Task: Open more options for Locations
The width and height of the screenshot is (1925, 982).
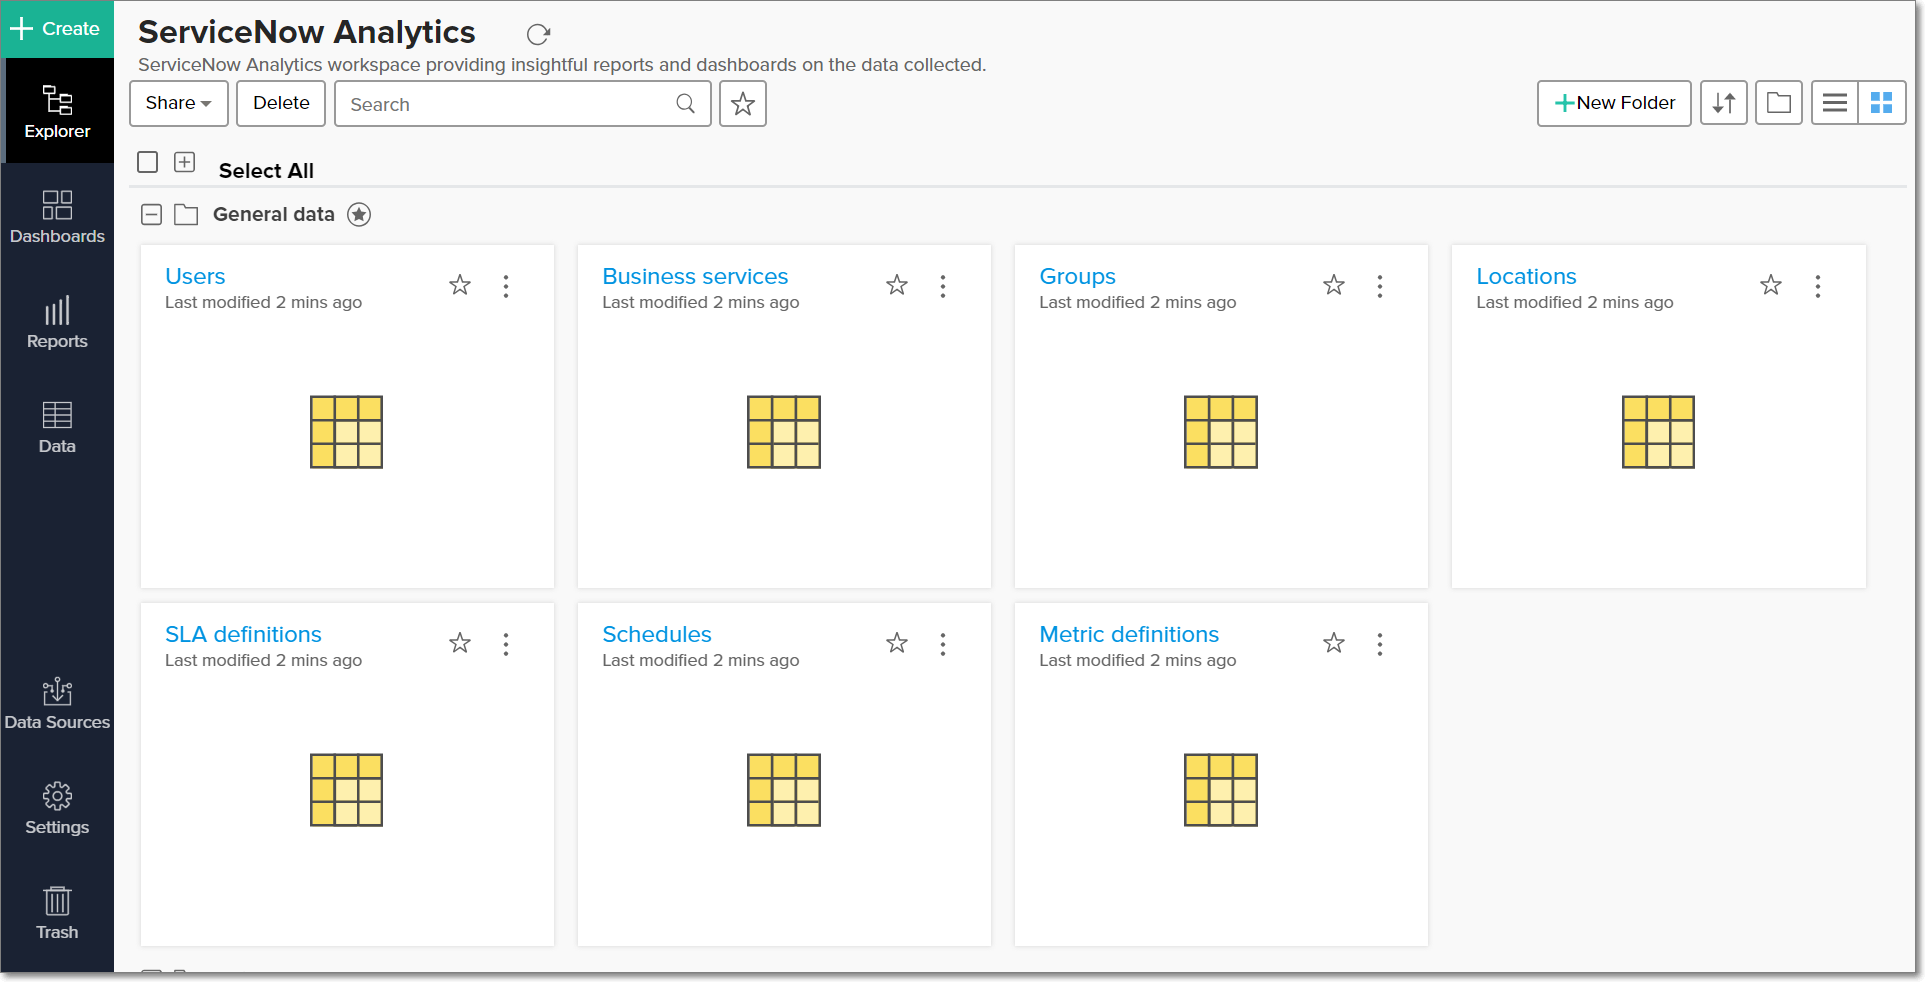Action: click(1818, 286)
